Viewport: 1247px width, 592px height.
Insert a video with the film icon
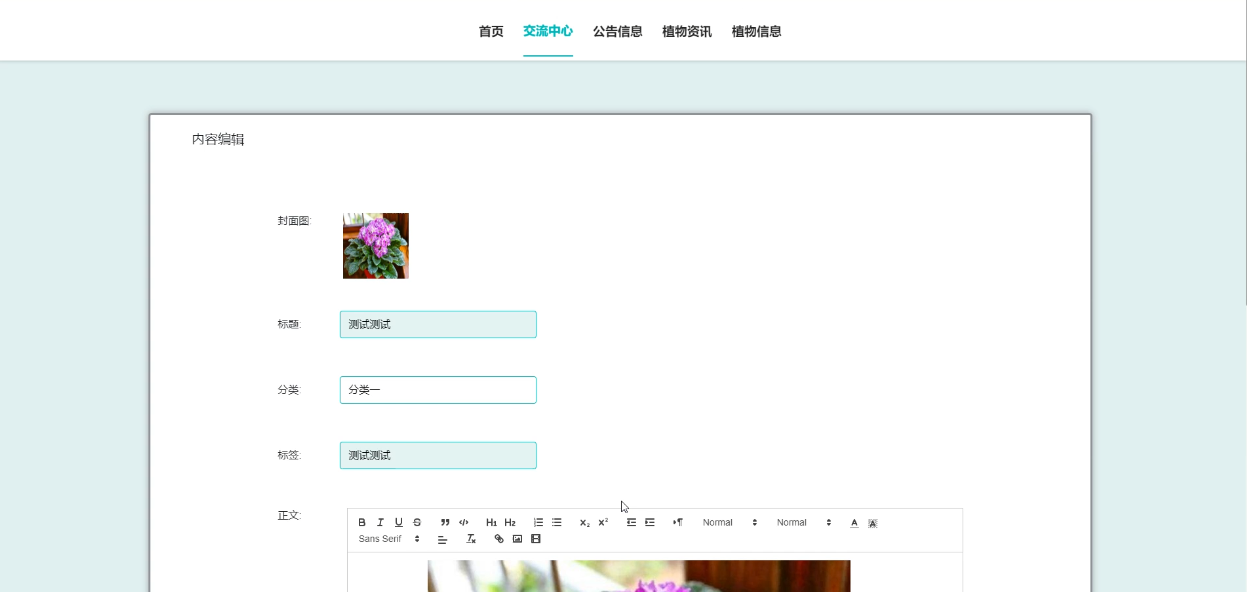[x=536, y=539]
